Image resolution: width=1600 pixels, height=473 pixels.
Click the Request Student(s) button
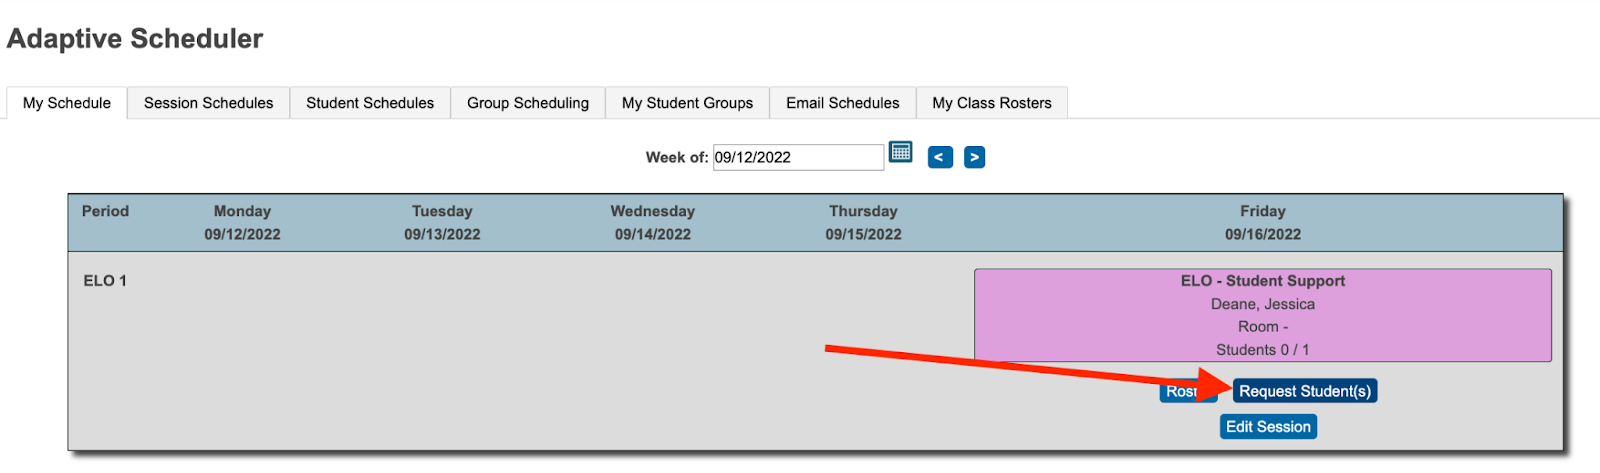(1305, 391)
